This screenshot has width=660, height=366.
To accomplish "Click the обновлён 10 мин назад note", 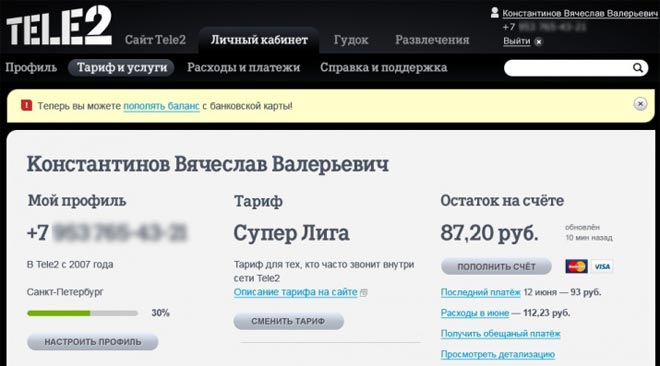I will (588, 232).
